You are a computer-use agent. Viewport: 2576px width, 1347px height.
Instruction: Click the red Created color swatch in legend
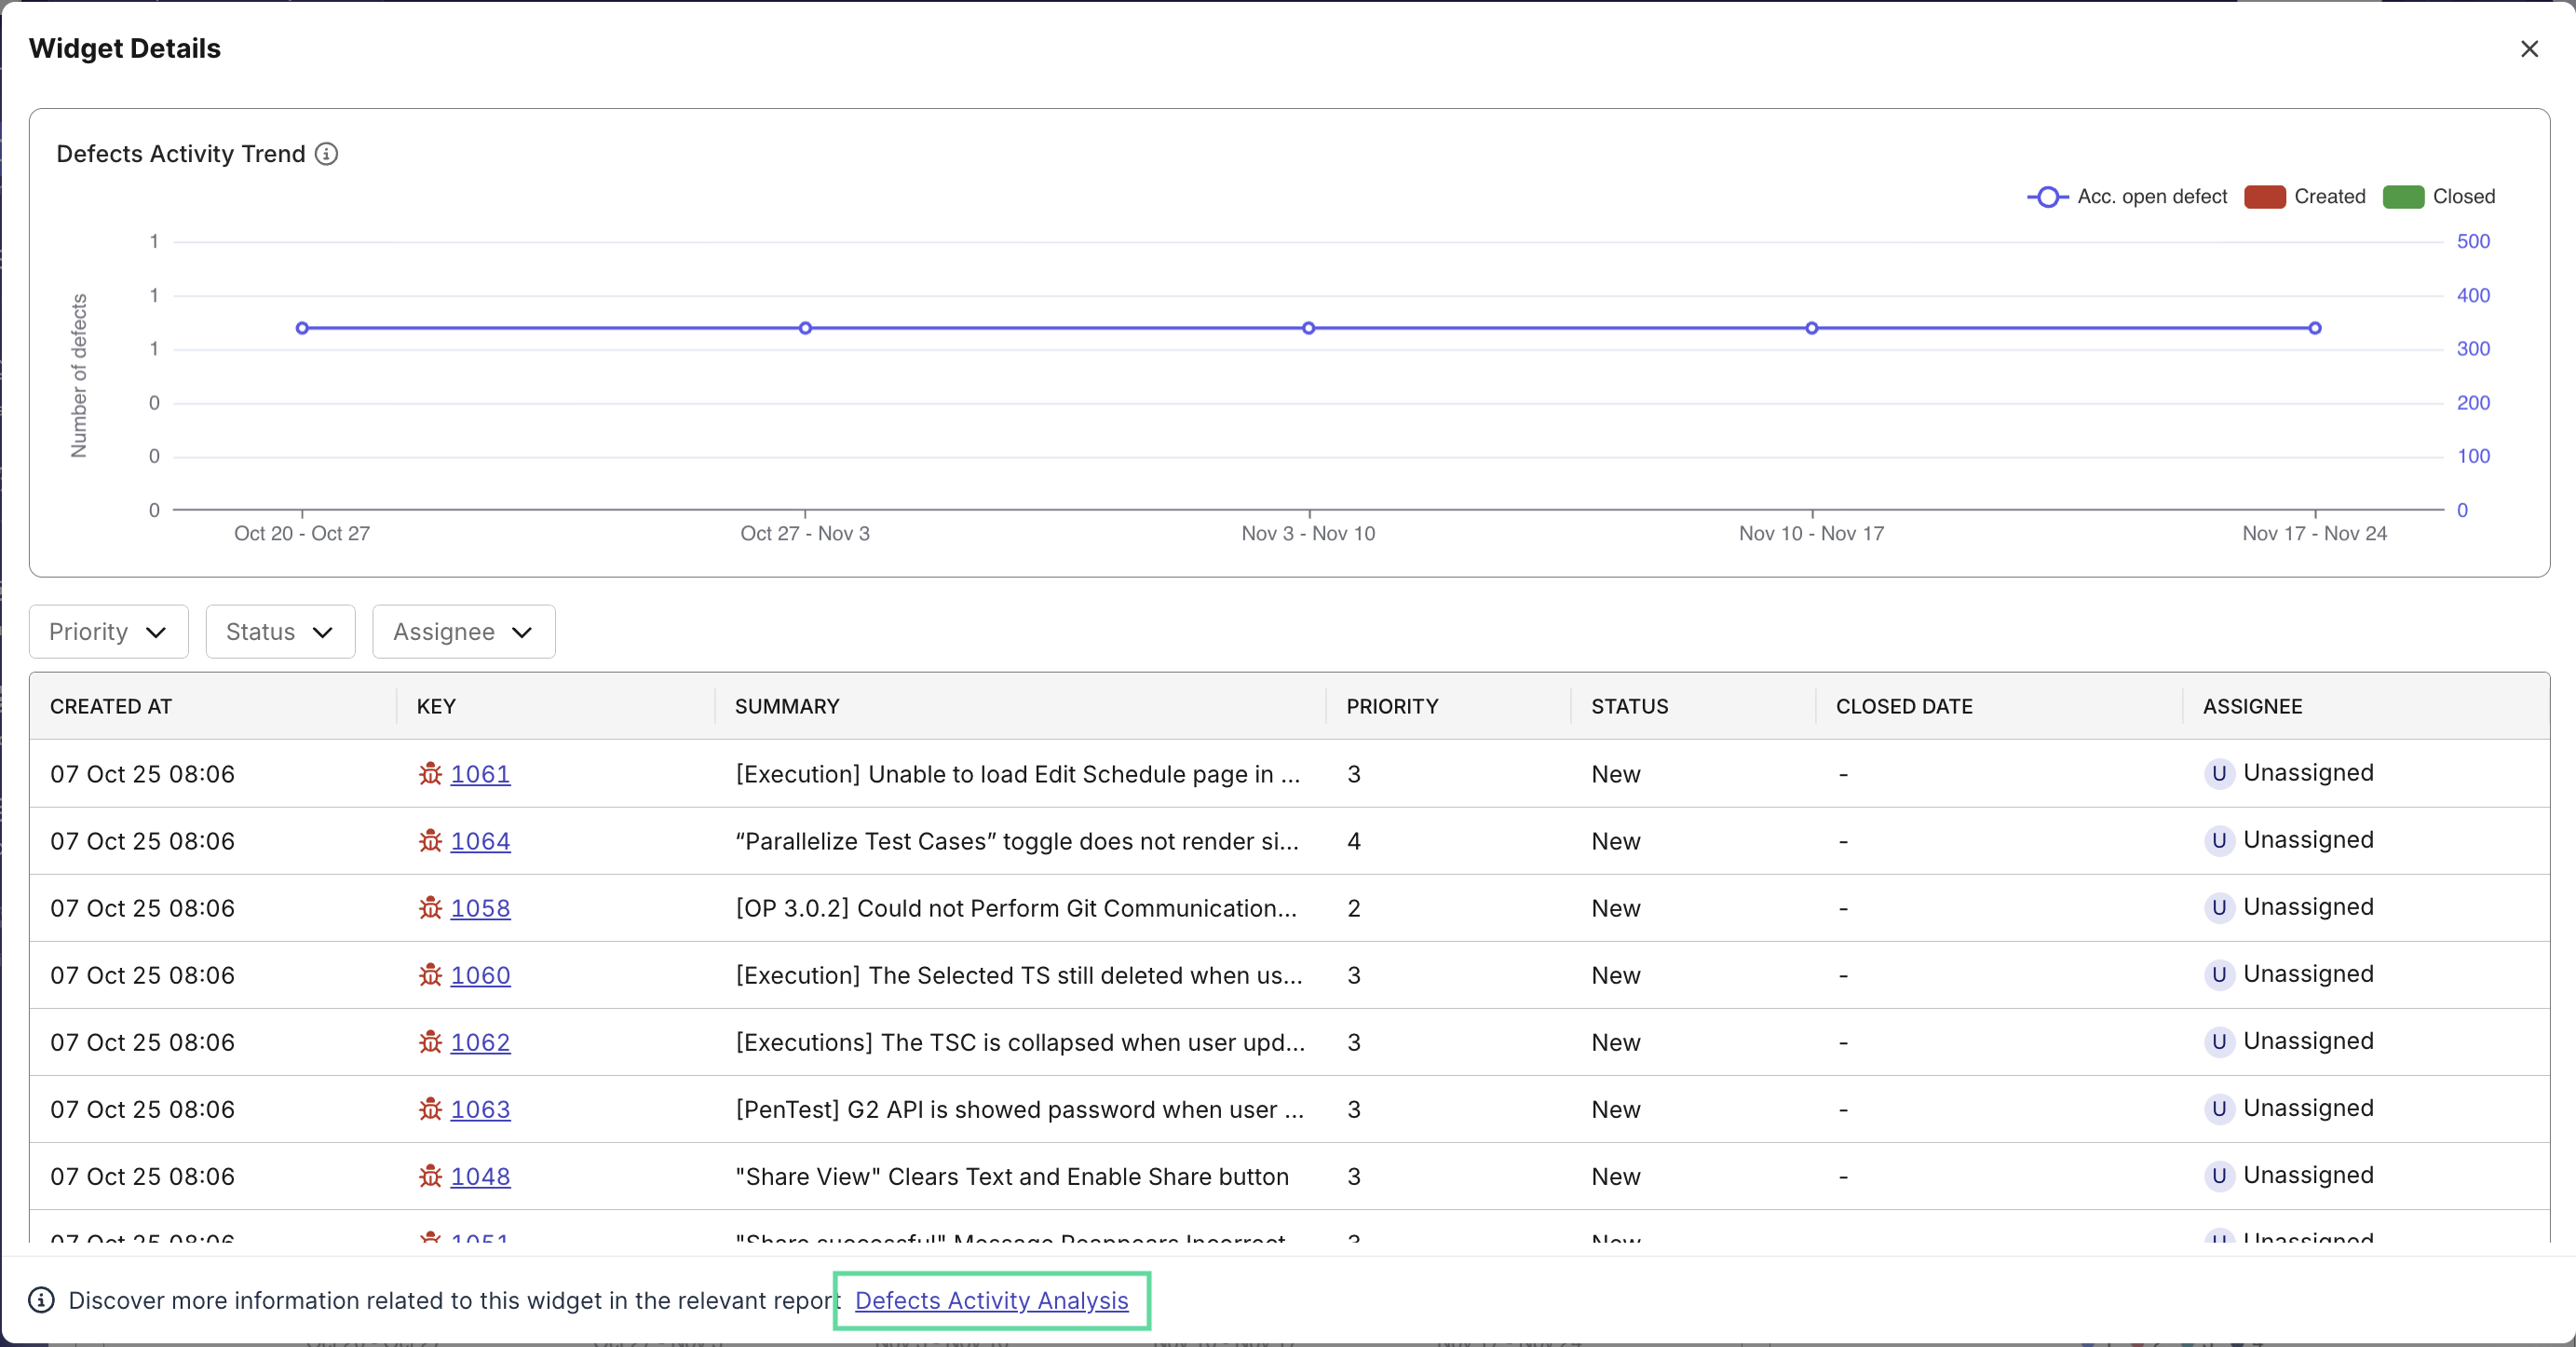tap(2264, 197)
